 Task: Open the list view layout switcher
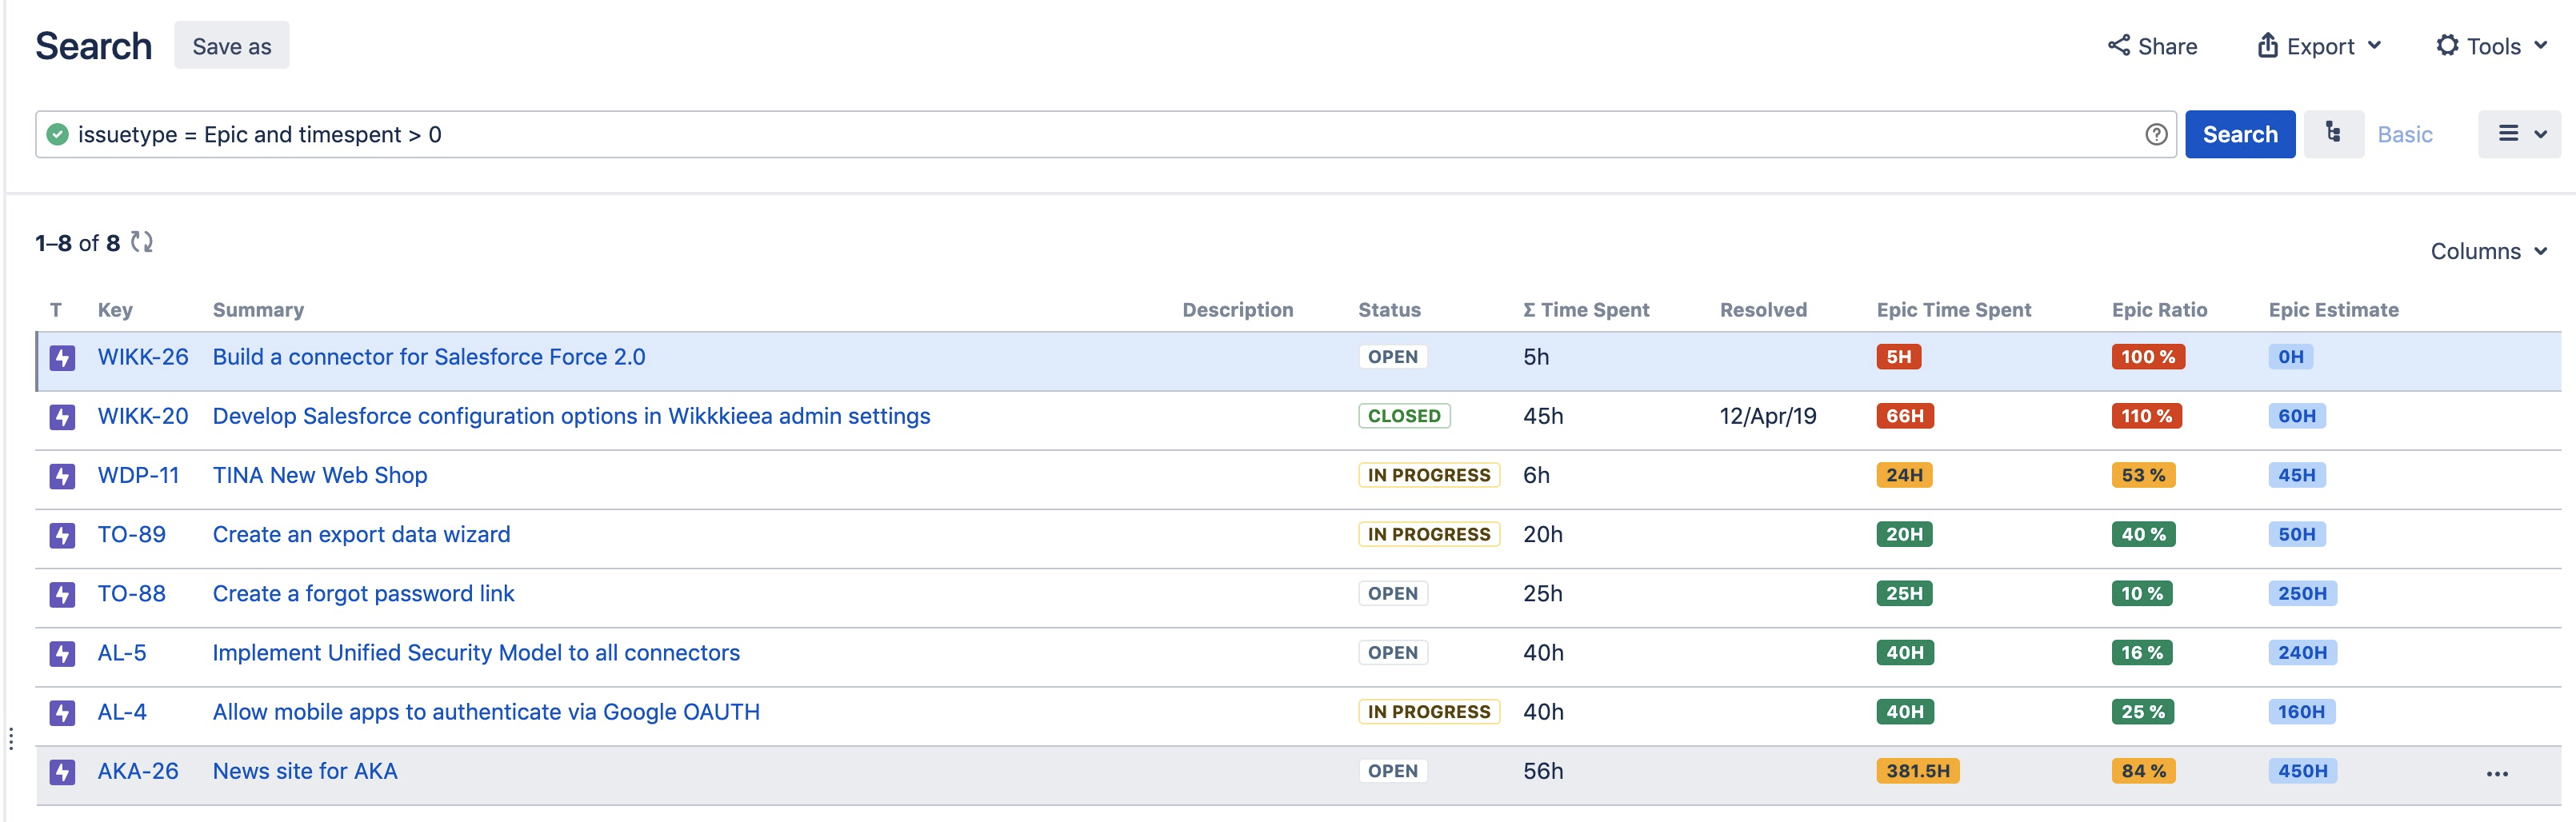2520,134
